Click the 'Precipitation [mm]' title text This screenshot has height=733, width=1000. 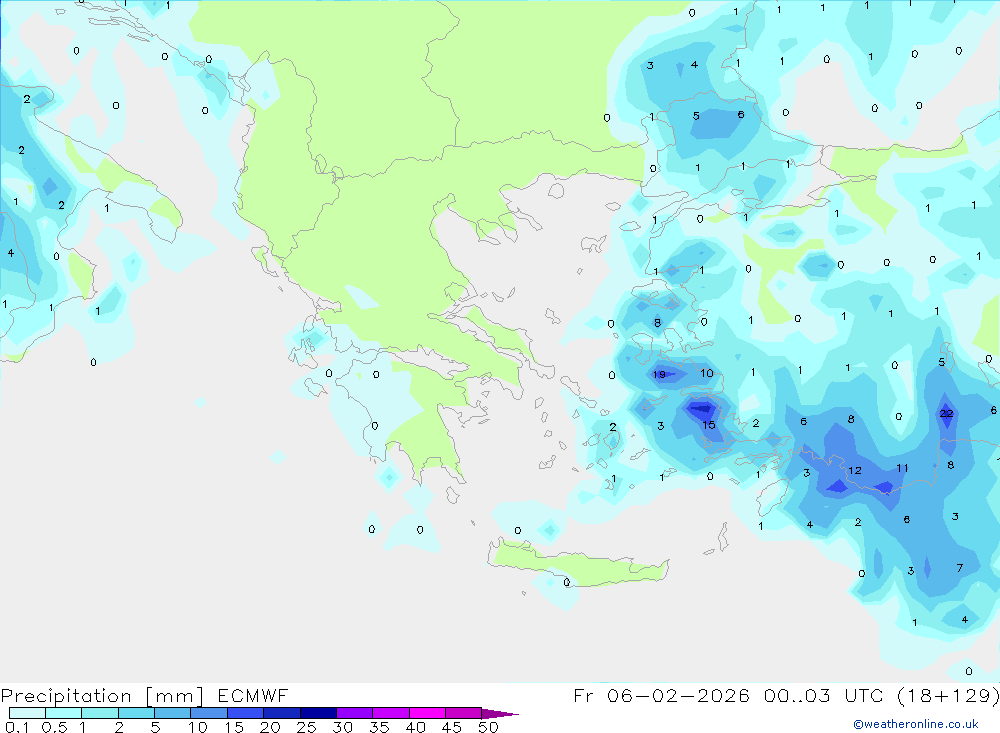(102, 696)
